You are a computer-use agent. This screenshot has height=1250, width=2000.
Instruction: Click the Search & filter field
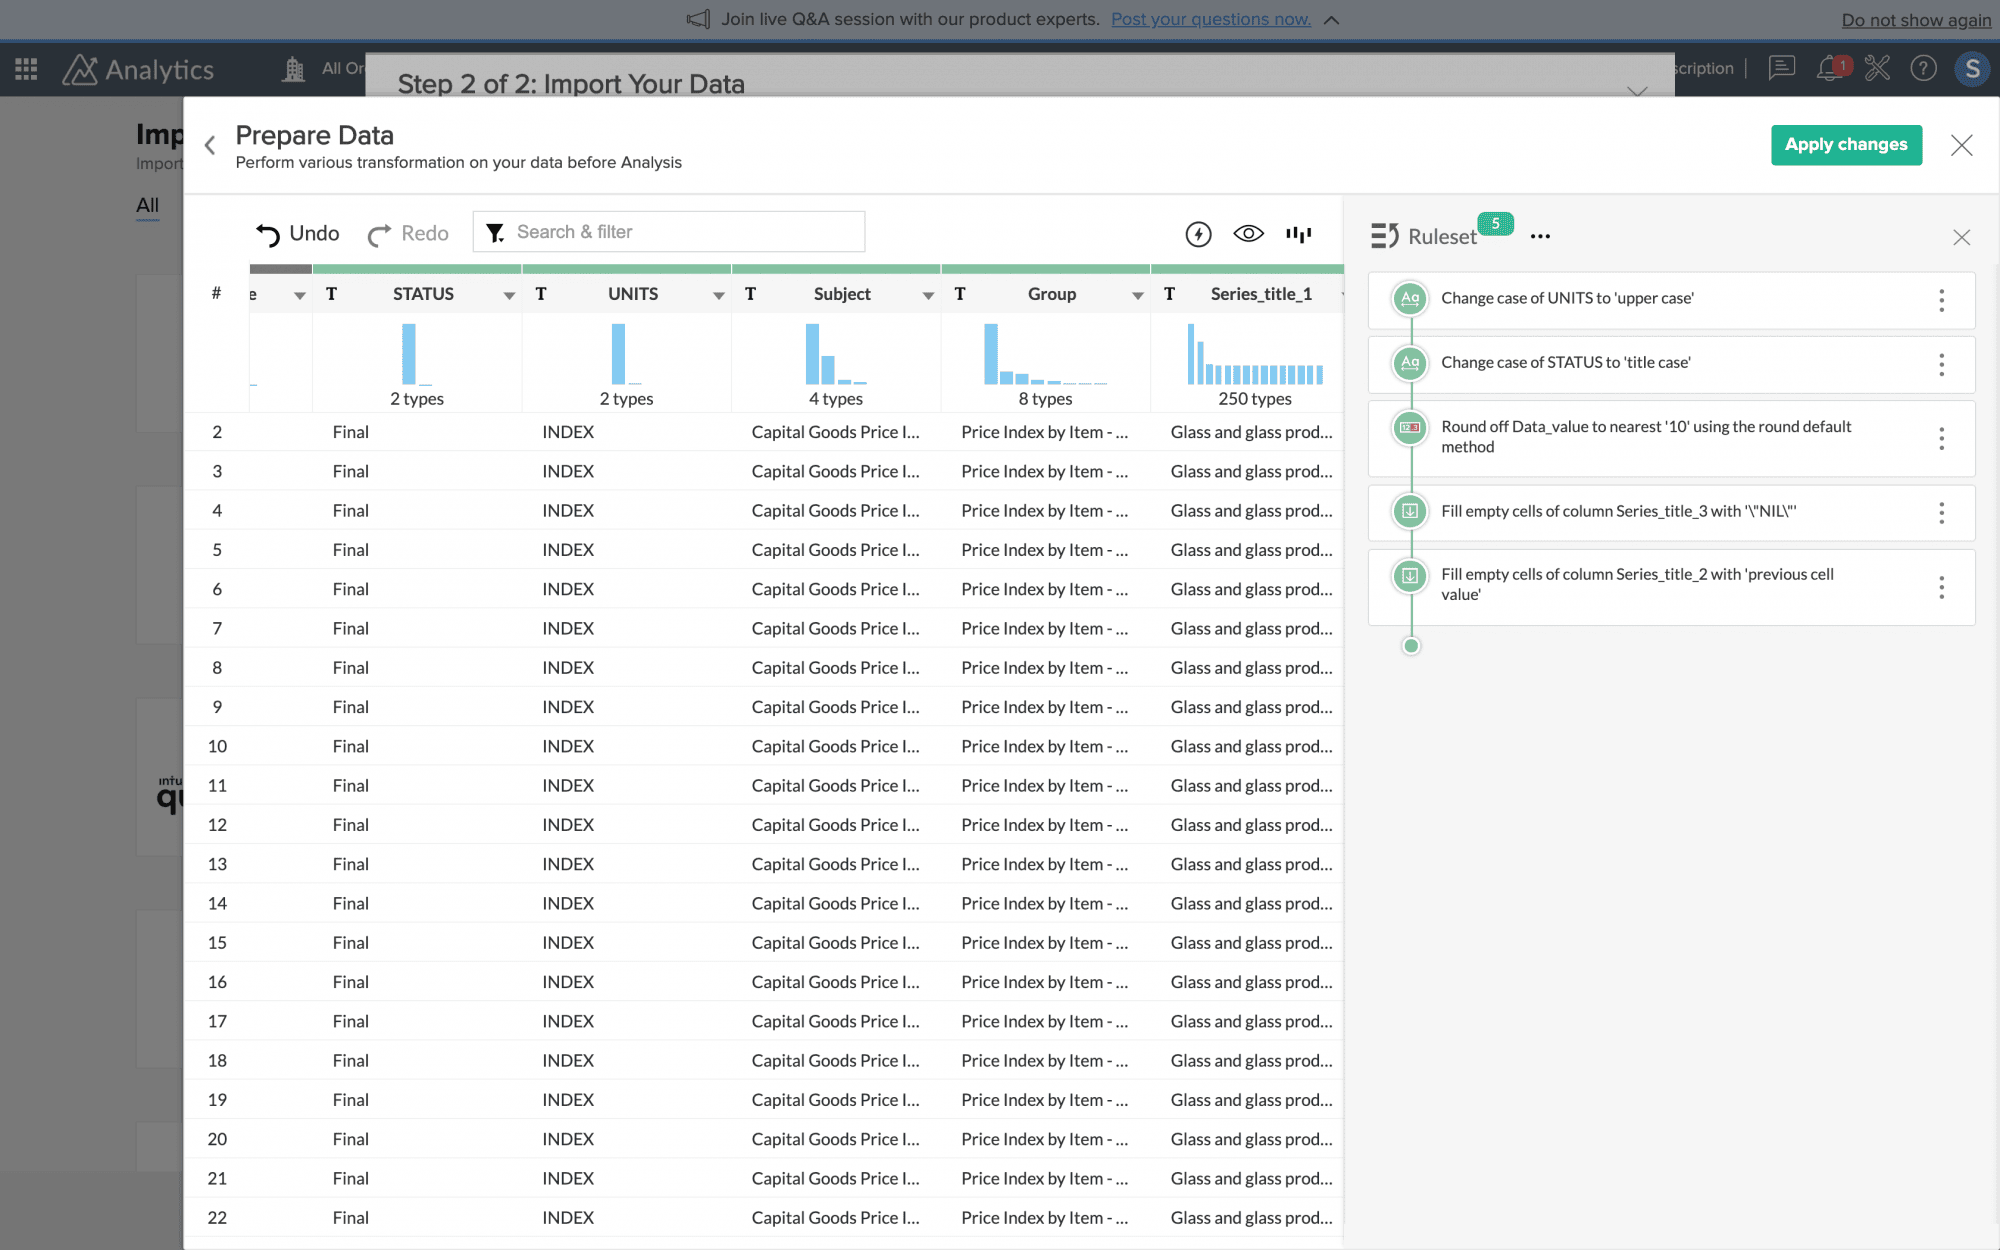(x=668, y=232)
